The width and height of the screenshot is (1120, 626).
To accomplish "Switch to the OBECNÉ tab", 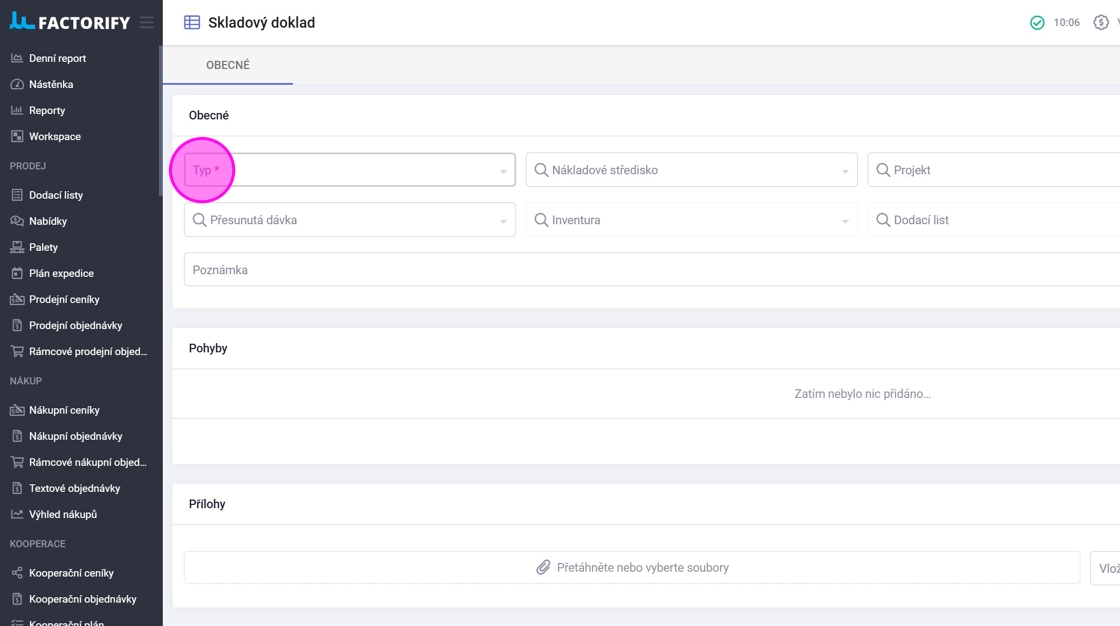I will tap(228, 65).
